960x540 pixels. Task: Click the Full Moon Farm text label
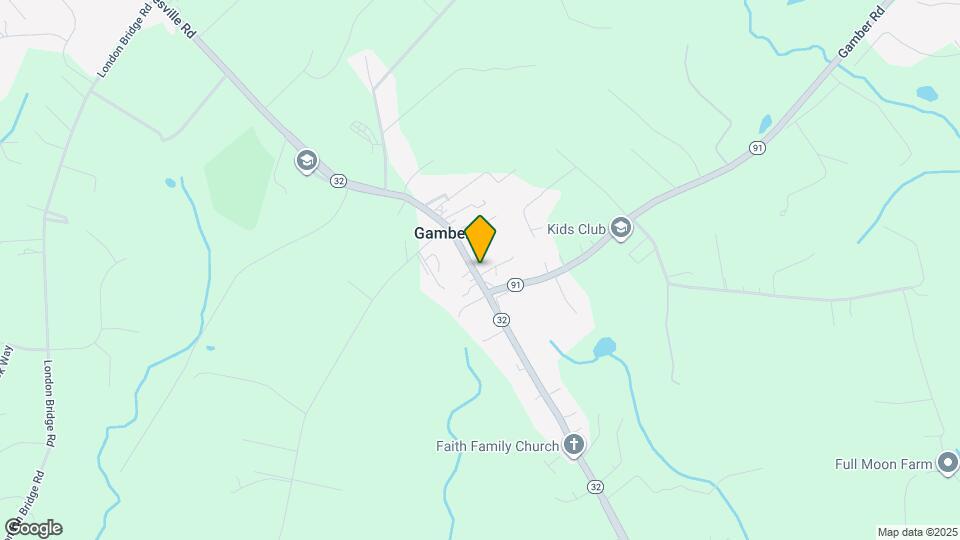[x=883, y=464]
